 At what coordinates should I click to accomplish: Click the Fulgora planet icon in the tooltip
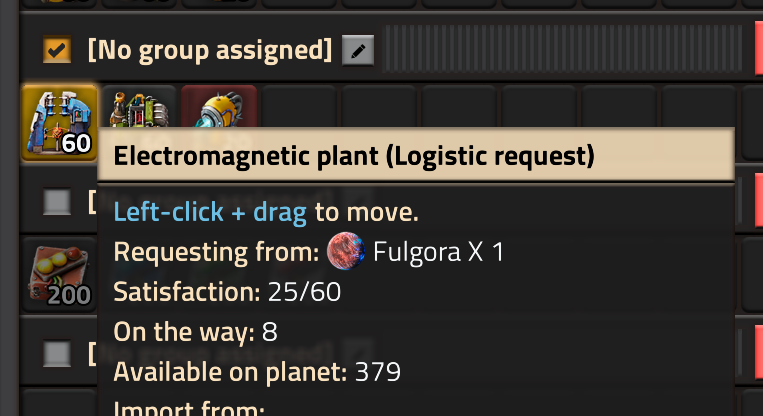click(345, 251)
